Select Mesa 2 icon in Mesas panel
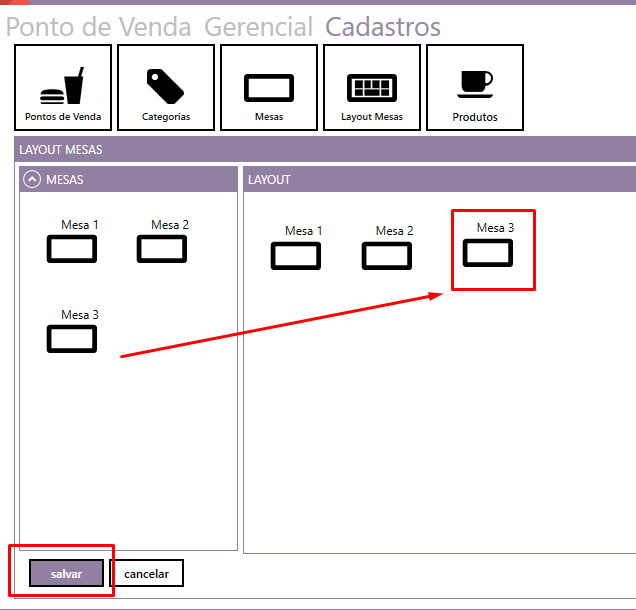This screenshot has height=610, width=636. 162,248
